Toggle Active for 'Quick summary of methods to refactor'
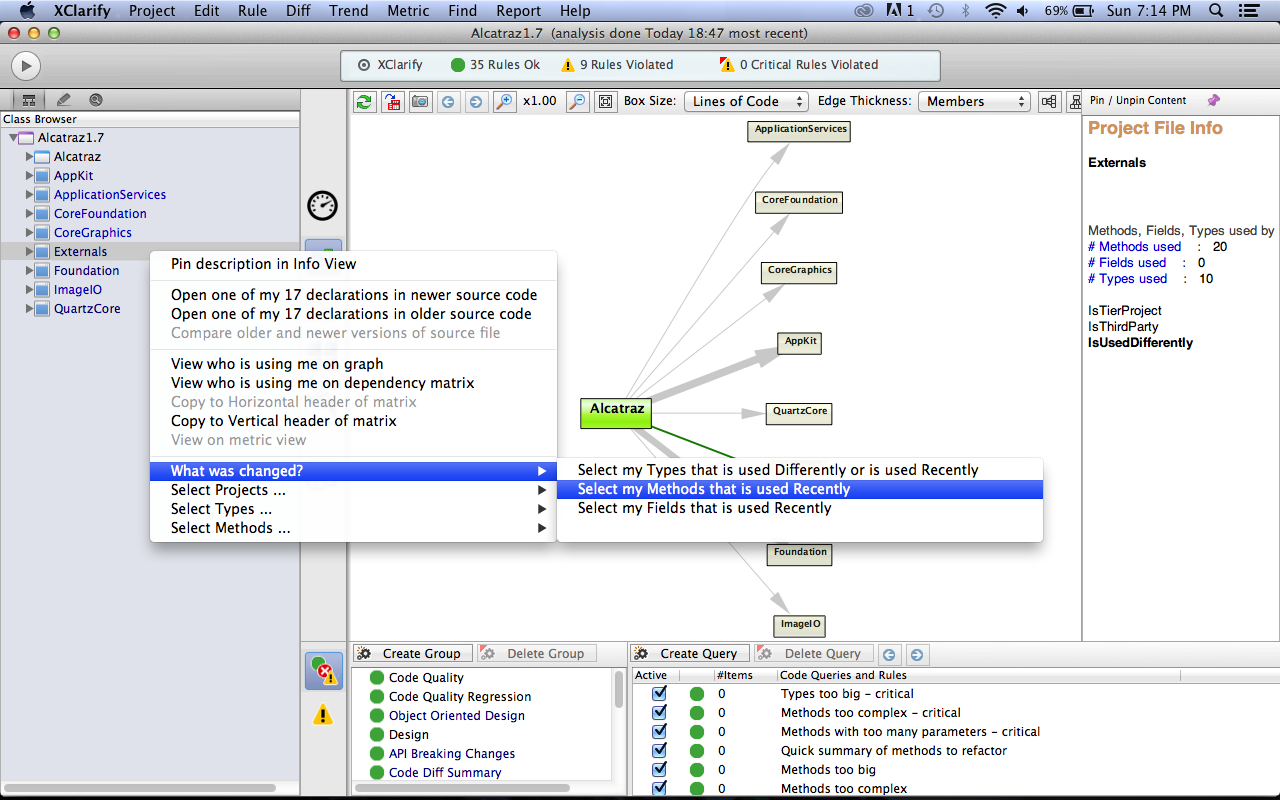Viewport: 1280px width, 800px height. click(659, 750)
